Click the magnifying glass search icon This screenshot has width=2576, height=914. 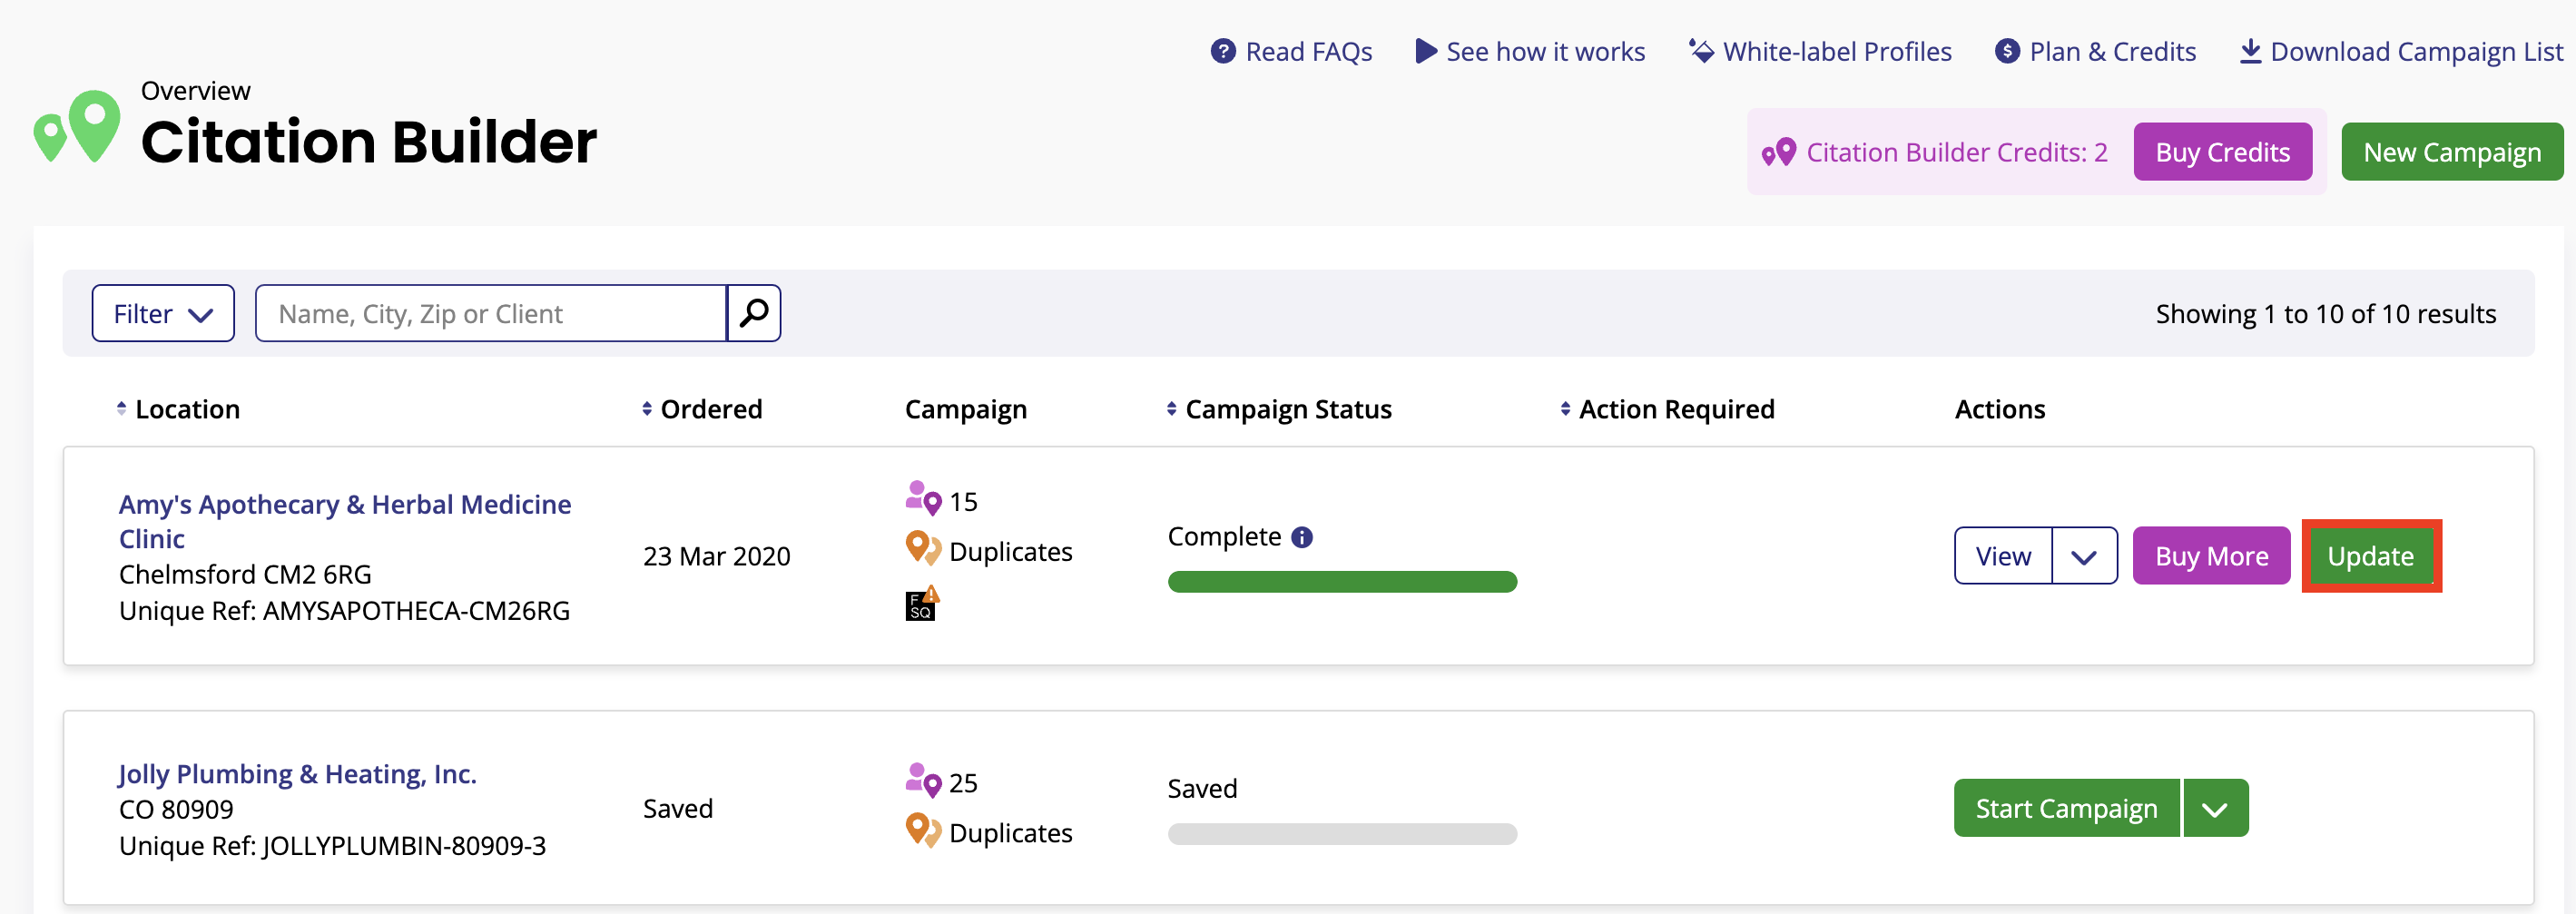(753, 313)
